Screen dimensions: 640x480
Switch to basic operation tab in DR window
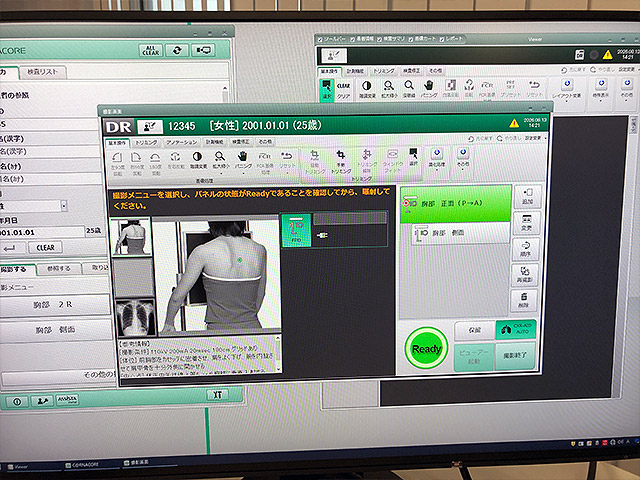point(118,143)
